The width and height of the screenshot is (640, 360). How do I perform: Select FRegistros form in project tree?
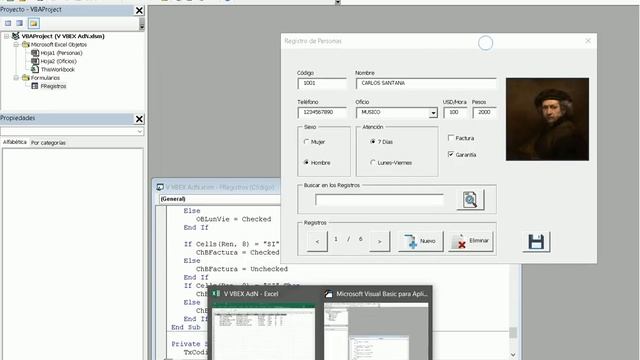coord(53,86)
